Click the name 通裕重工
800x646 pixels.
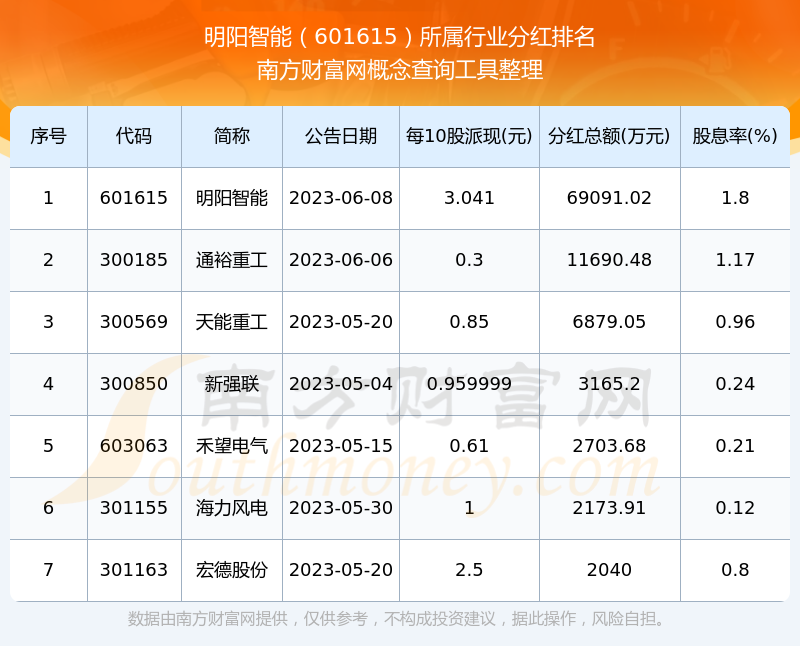pos(232,260)
